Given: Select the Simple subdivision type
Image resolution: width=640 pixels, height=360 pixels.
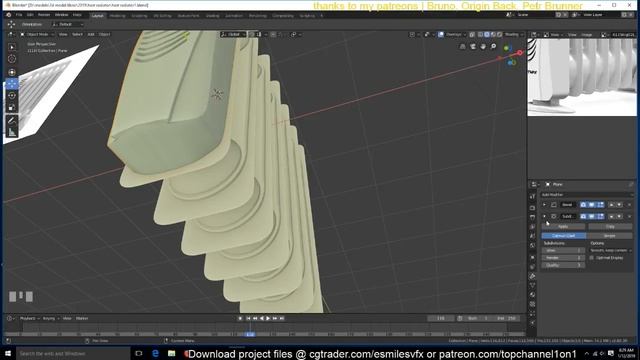Looking at the screenshot, I should (x=609, y=236).
